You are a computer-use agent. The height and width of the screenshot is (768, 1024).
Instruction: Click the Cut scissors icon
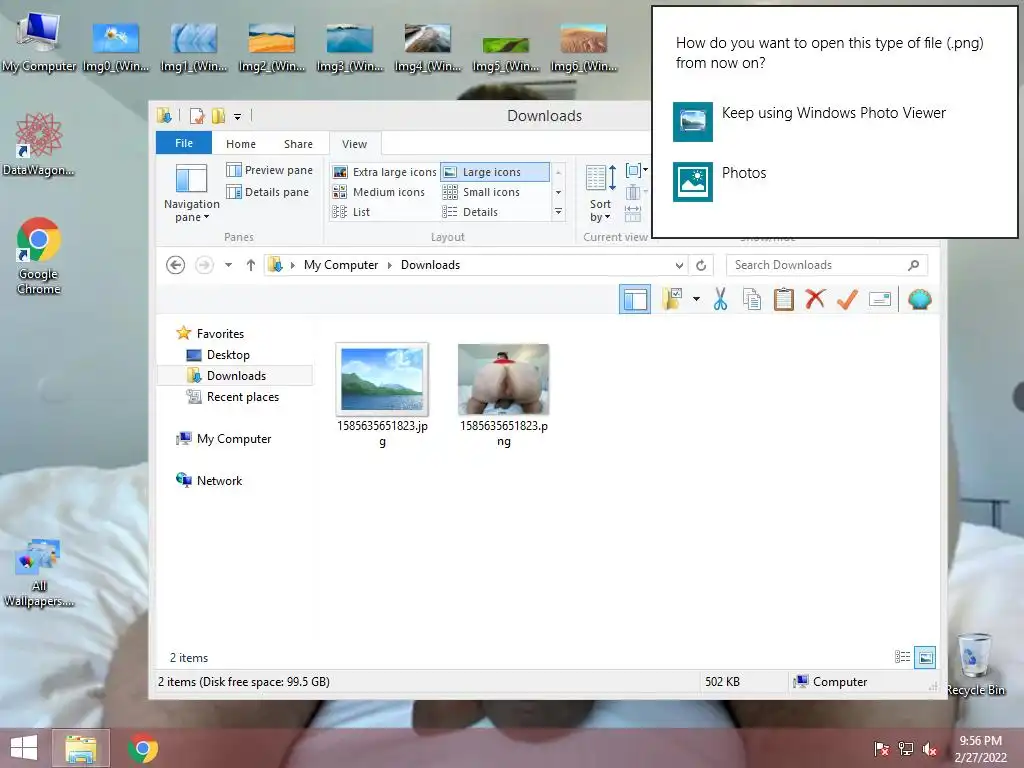coord(720,300)
